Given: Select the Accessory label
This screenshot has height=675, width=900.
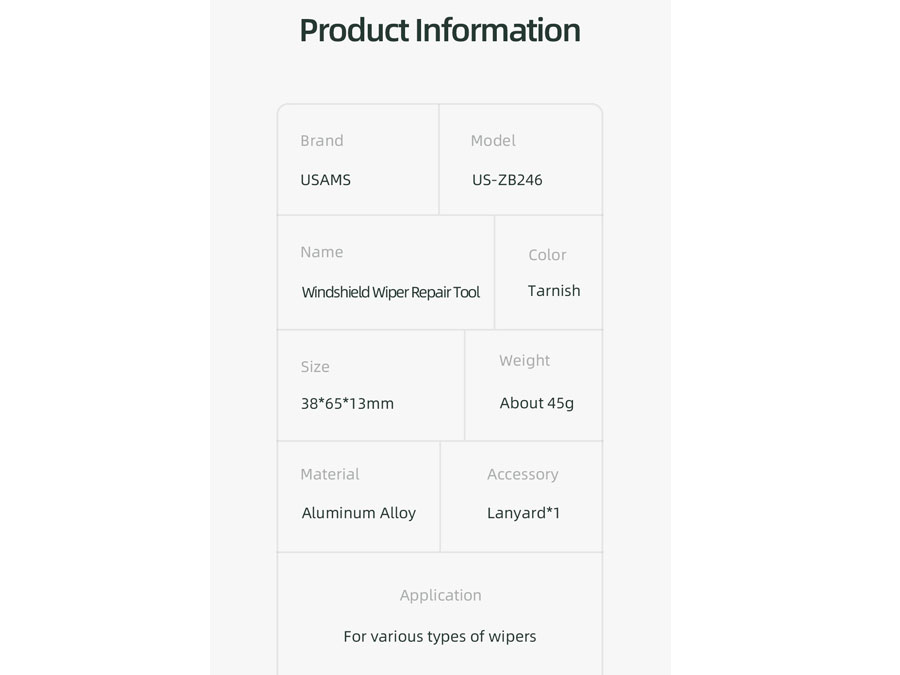Looking at the screenshot, I should tap(522, 474).
